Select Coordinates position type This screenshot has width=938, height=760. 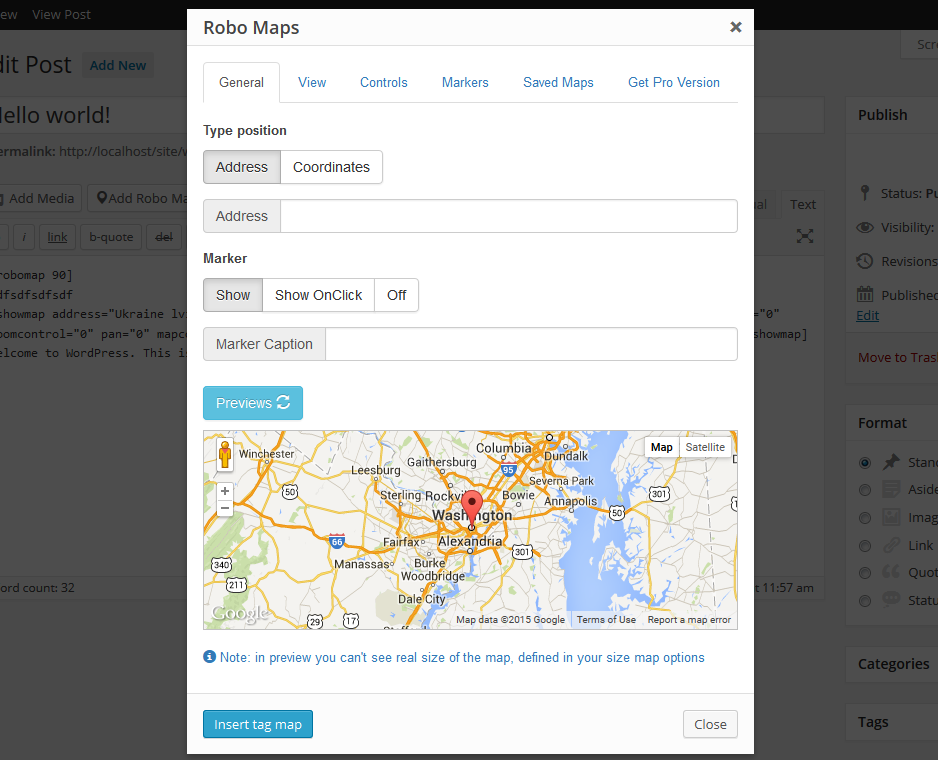click(331, 167)
